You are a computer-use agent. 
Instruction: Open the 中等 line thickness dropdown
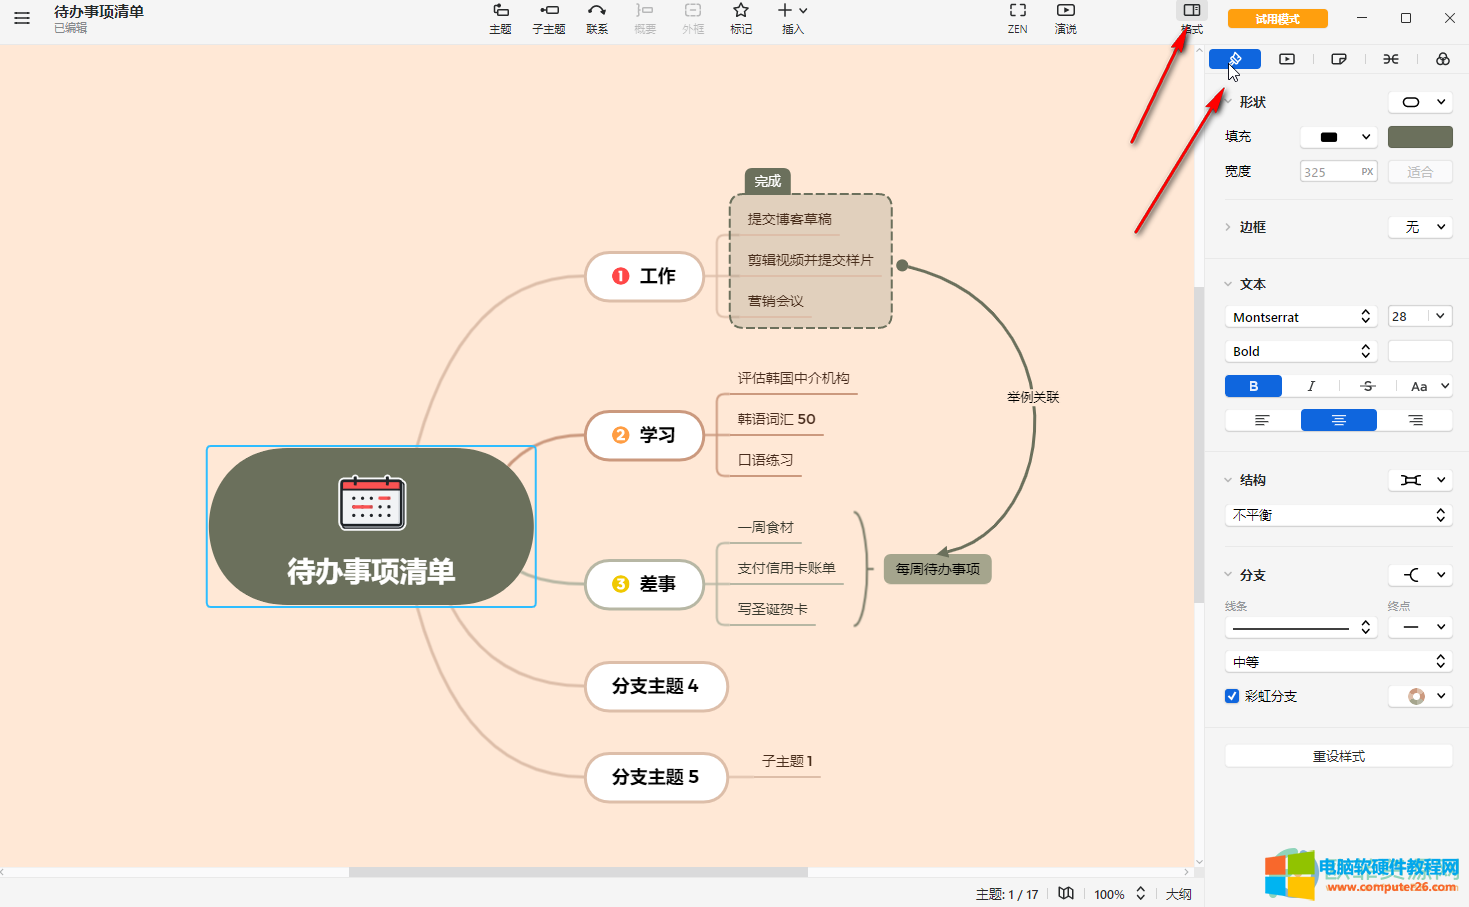tap(1339, 661)
